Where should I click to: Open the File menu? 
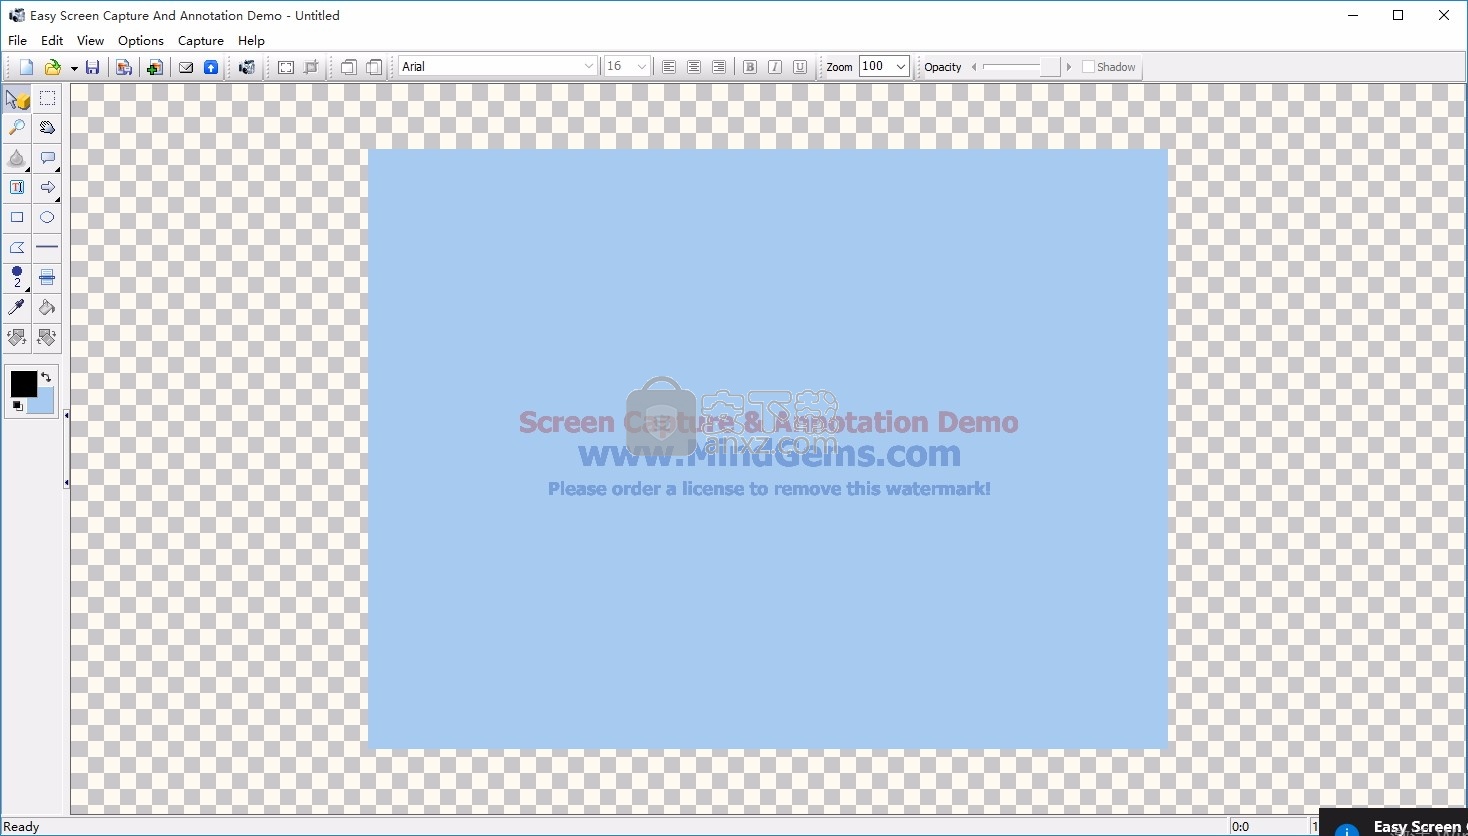[x=17, y=41]
